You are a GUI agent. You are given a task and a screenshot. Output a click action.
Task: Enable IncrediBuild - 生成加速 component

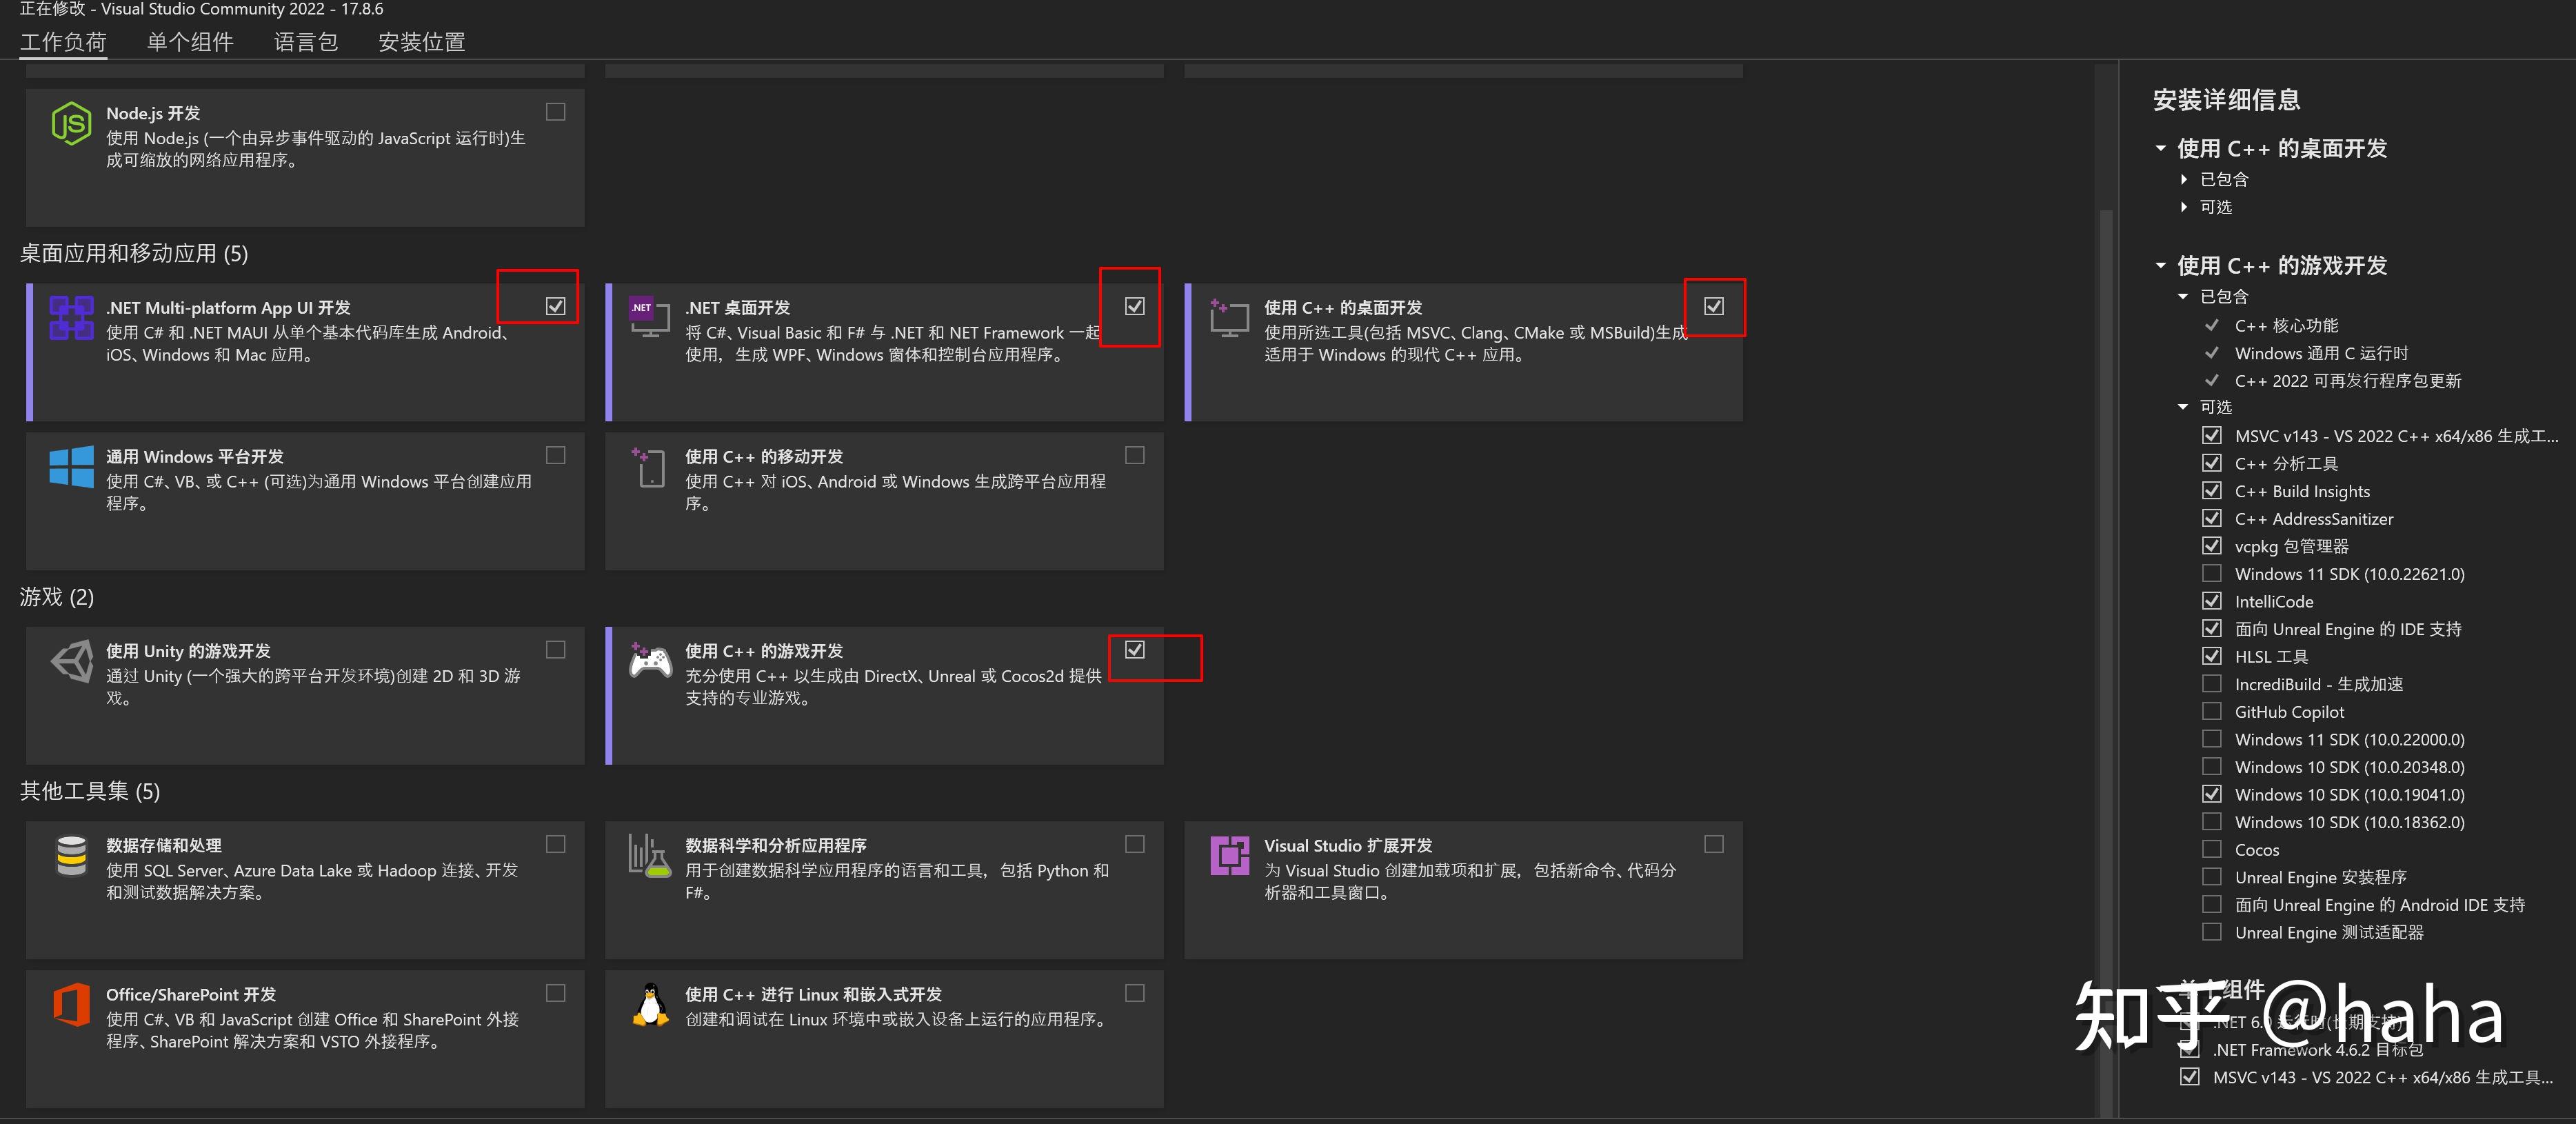[x=2213, y=683]
